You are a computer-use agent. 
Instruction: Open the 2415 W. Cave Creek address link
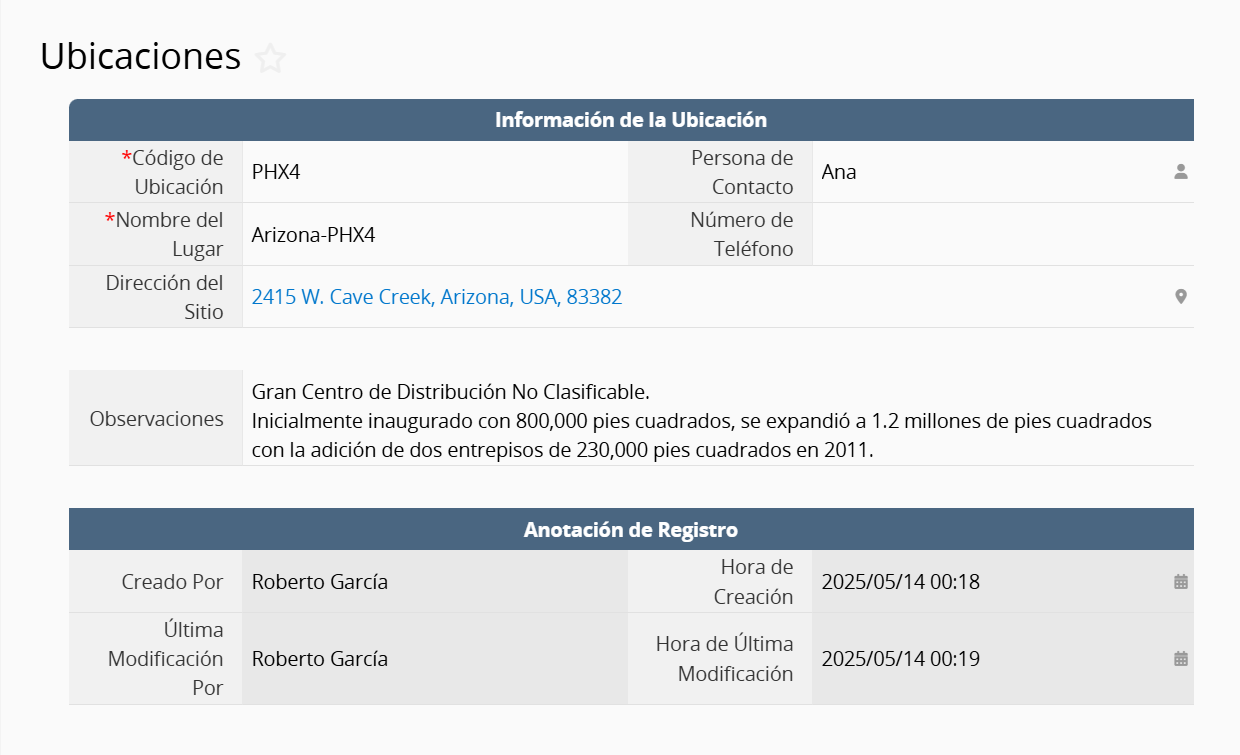(437, 297)
